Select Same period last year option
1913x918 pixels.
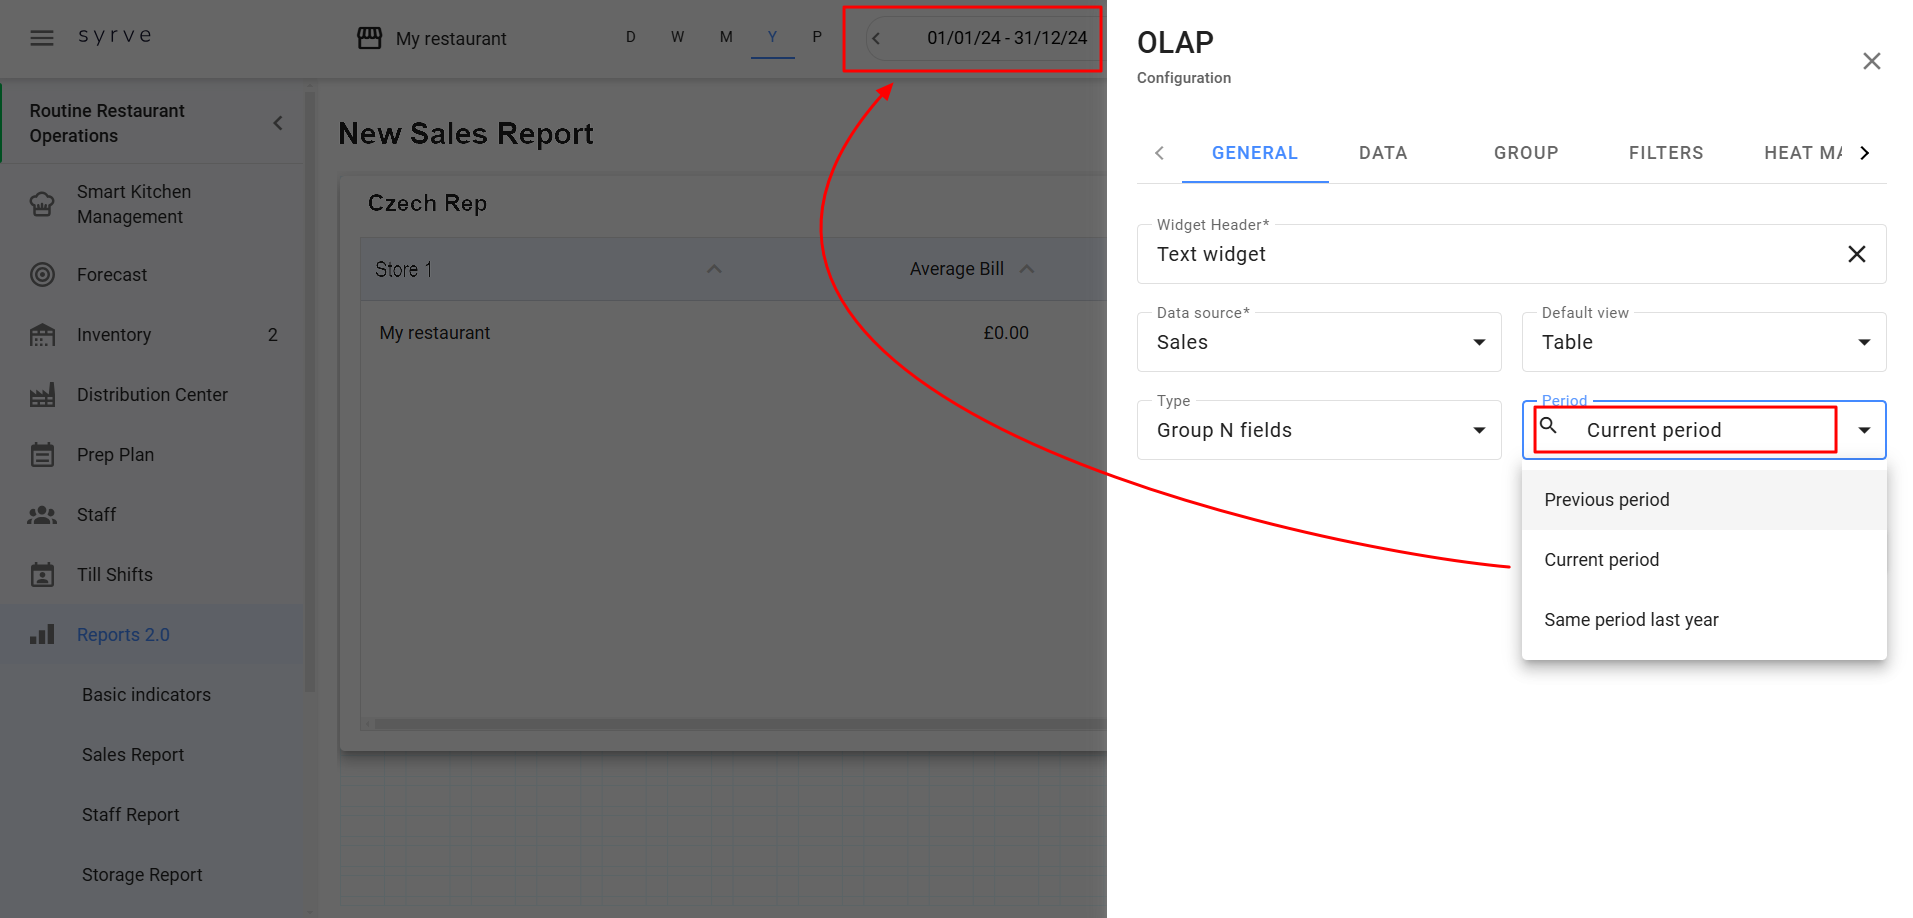click(x=1630, y=620)
